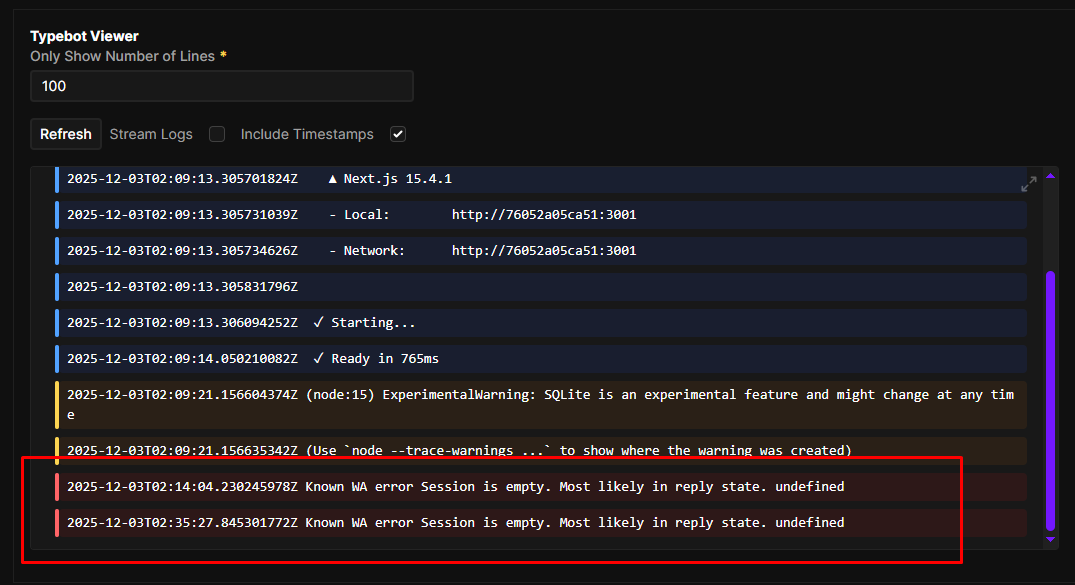Select the node --trace-warnings log line
The height and width of the screenshot is (585, 1075).
(x=541, y=451)
